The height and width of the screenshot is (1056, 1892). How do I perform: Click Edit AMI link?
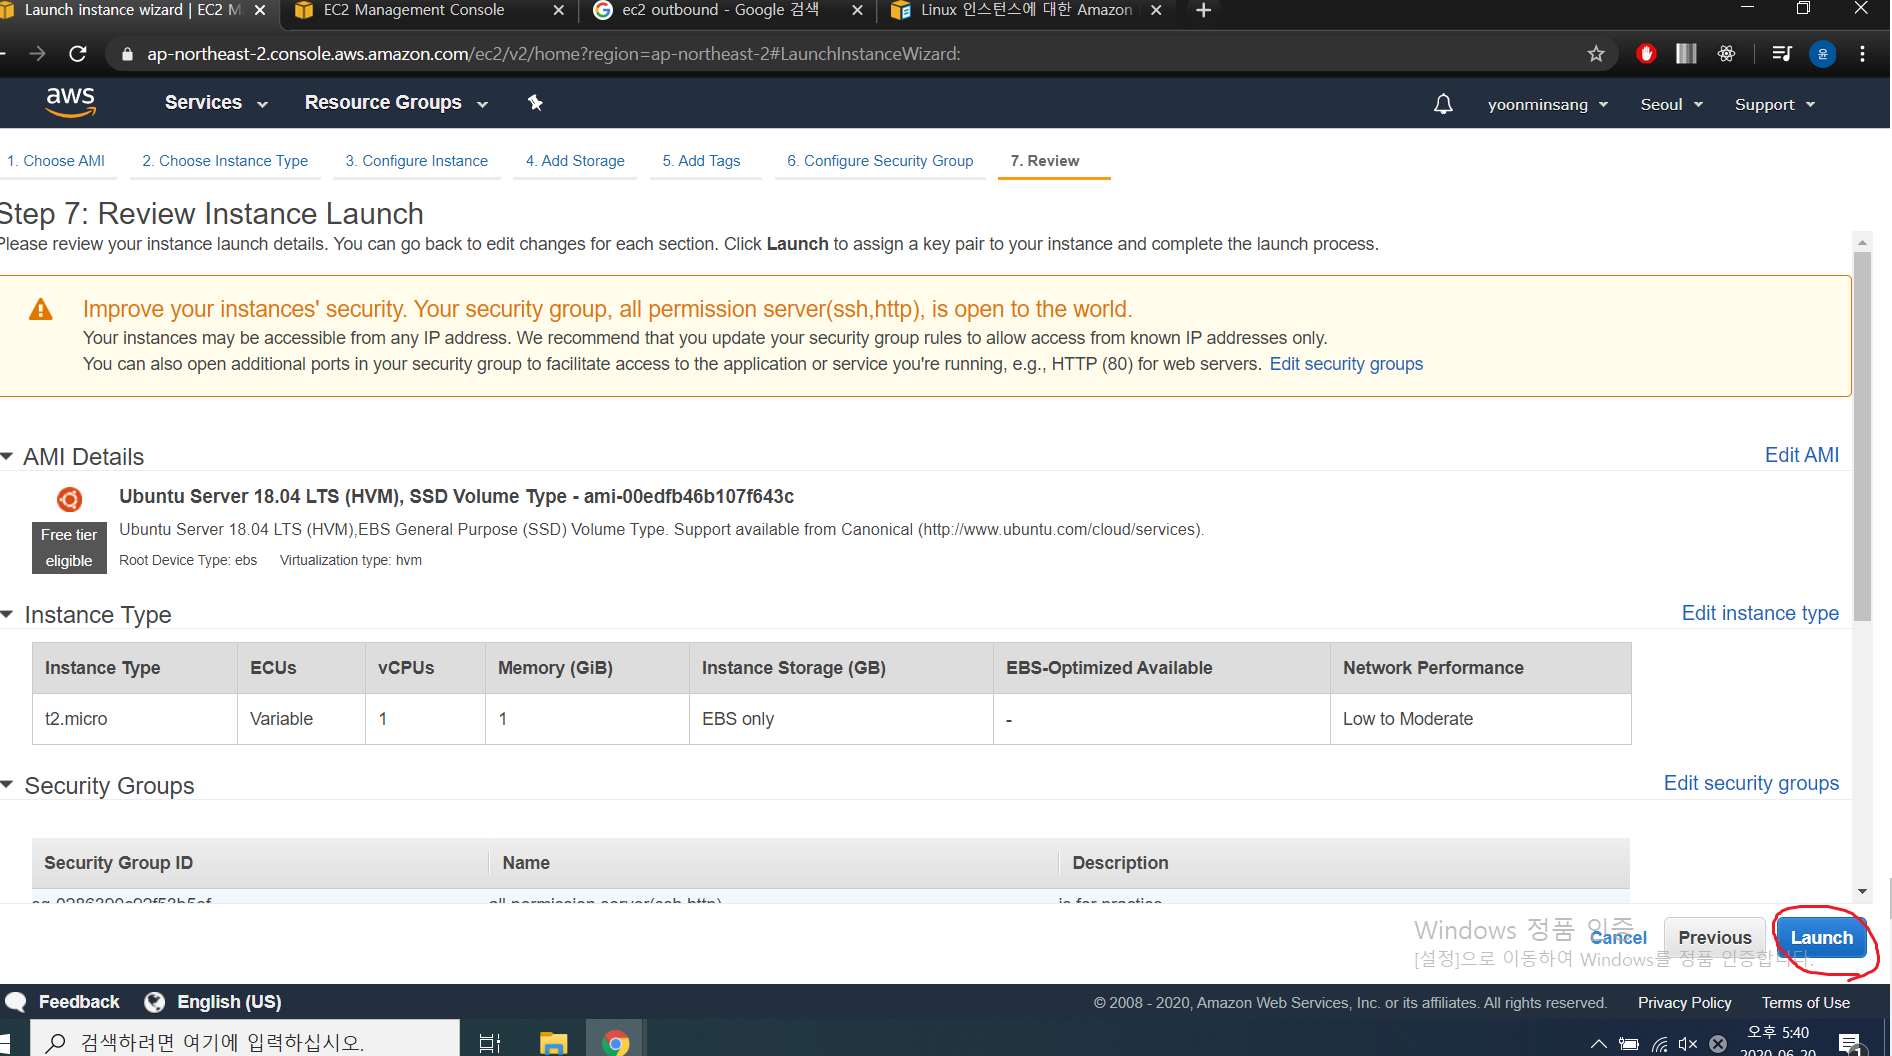tap(1802, 455)
